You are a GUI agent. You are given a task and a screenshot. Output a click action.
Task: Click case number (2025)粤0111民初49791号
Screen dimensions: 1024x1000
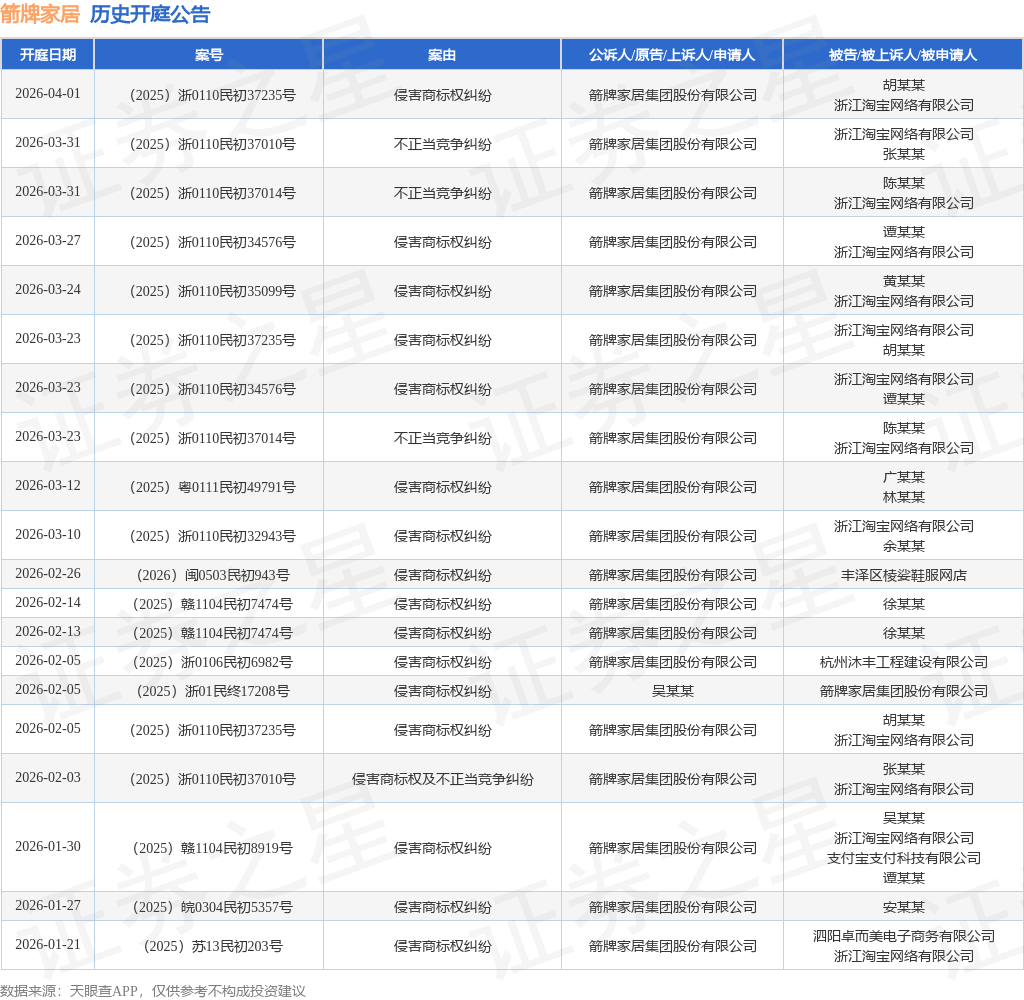point(213,487)
